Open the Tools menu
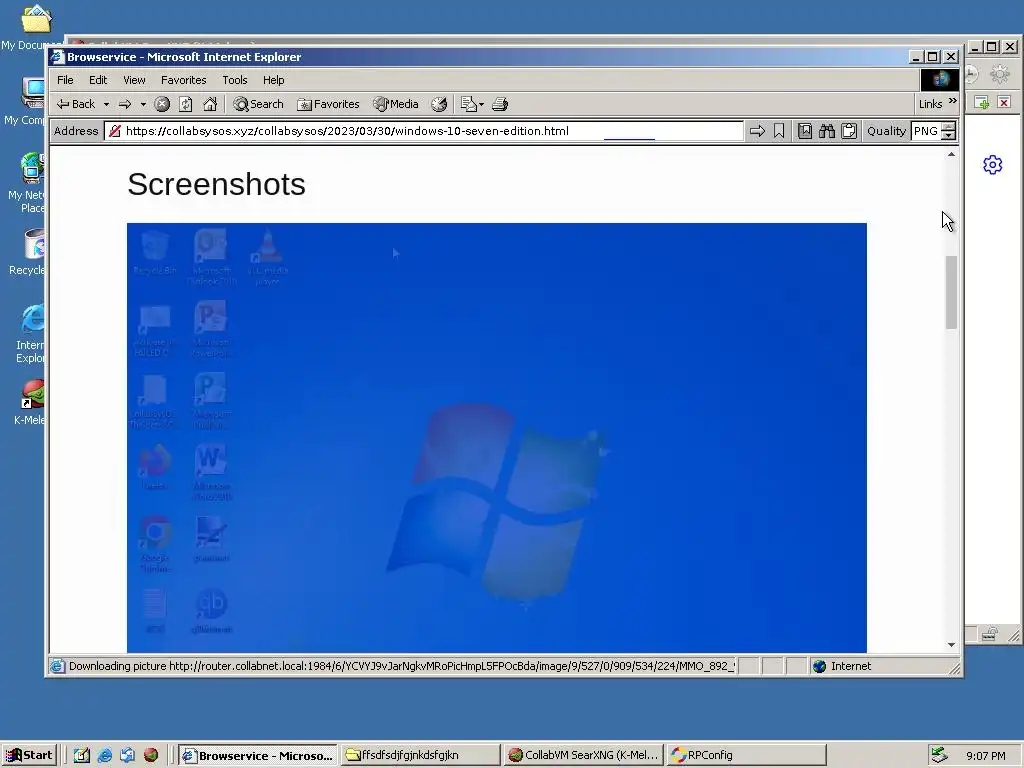Screen dimensions: 1024x768 (x=234, y=80)
